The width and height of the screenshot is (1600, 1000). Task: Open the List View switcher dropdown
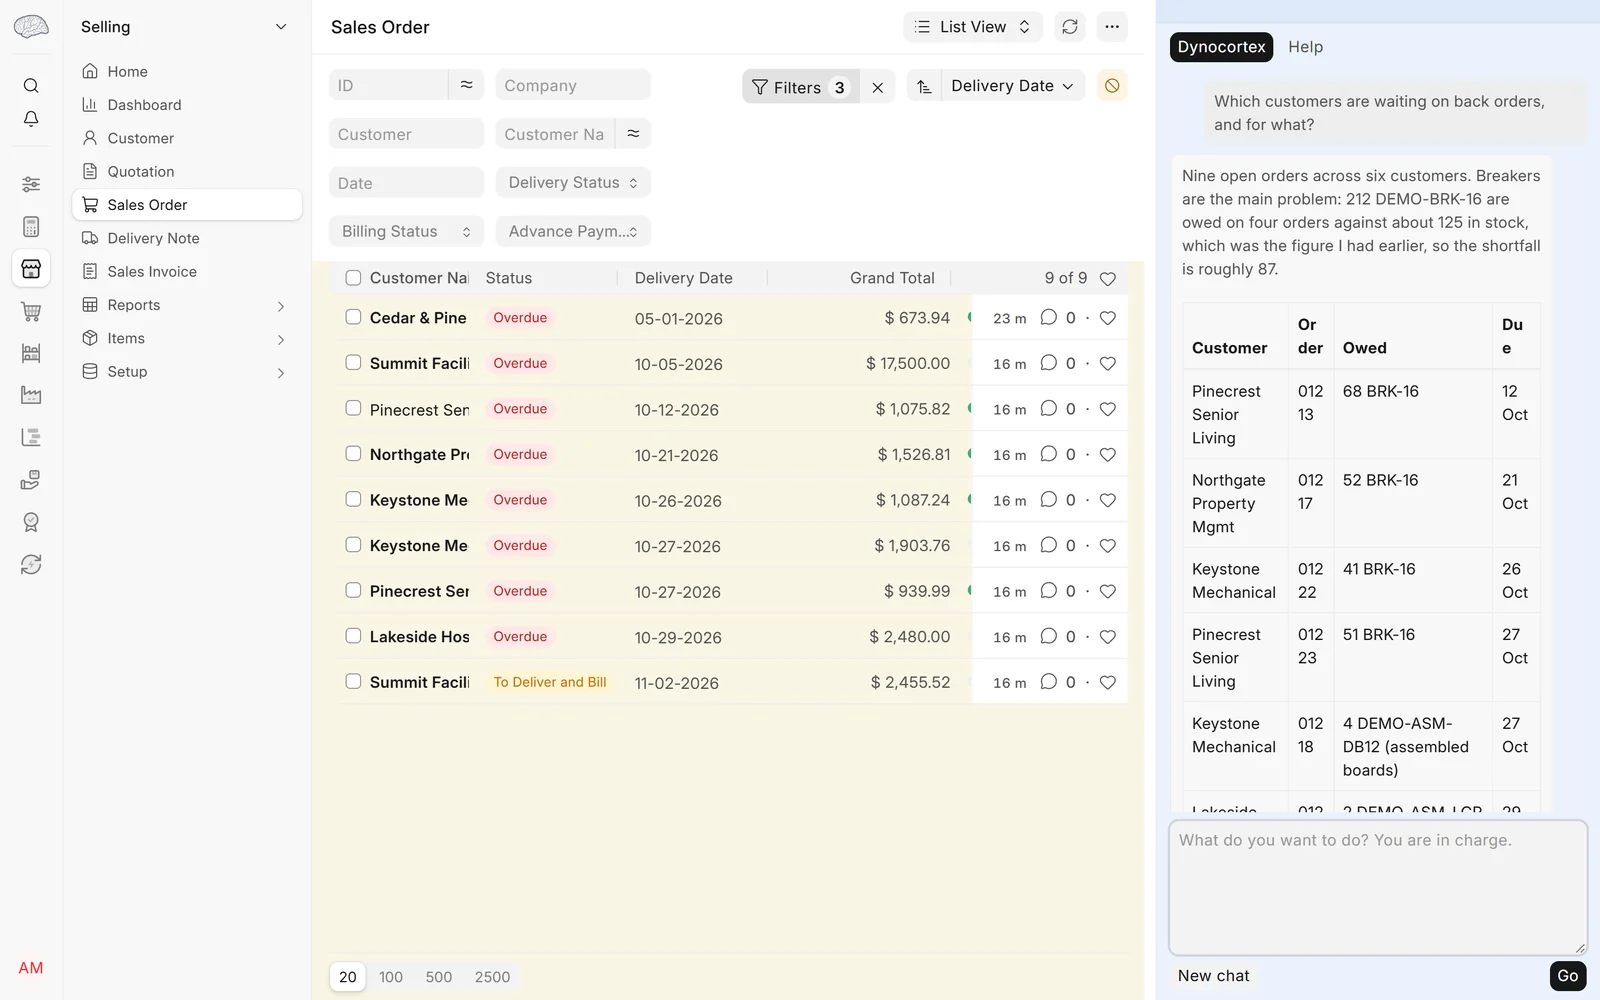[x=973, y=27]
